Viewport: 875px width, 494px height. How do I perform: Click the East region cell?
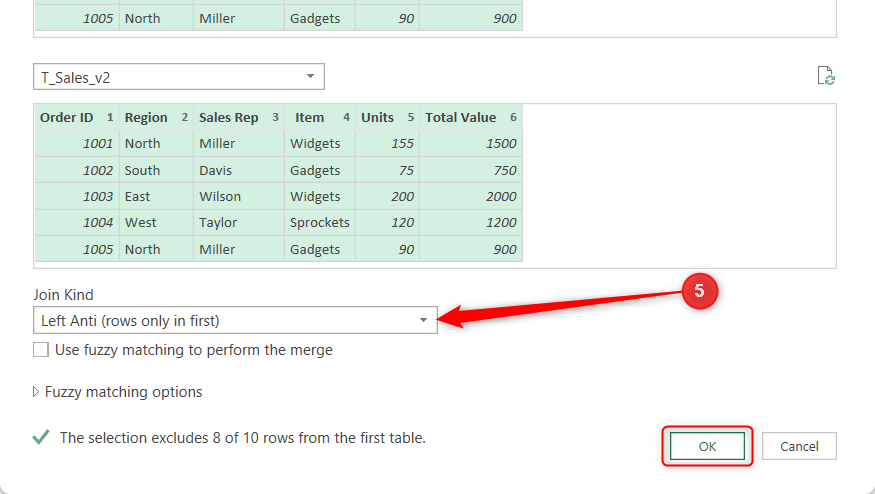[x=156, y=196]
